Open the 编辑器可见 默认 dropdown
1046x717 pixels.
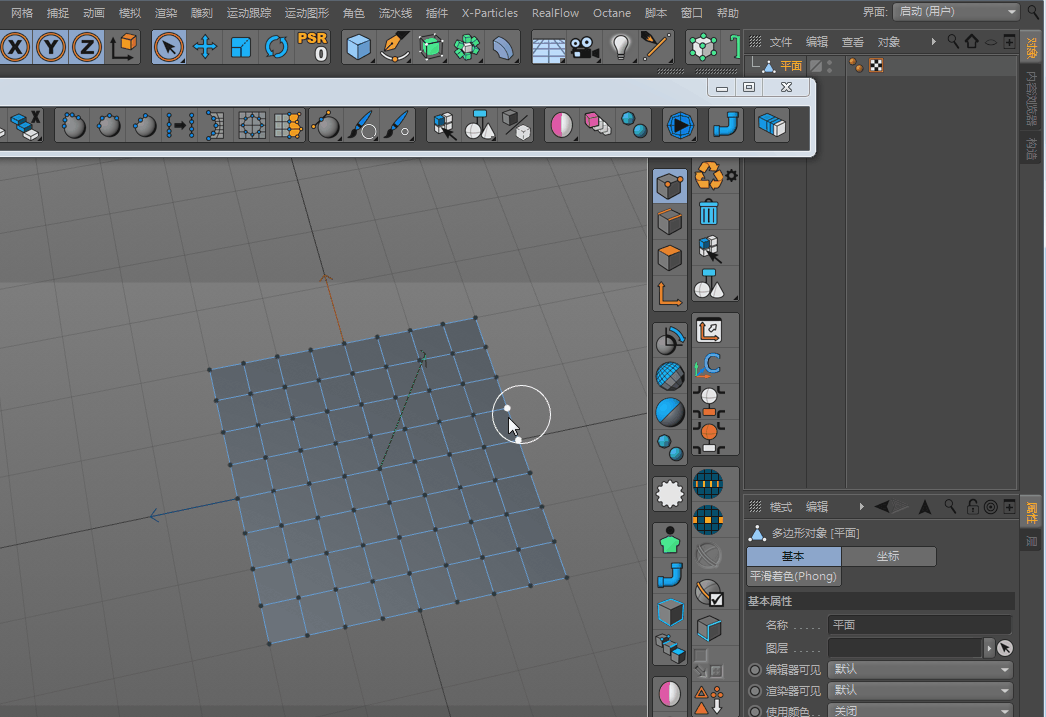tap(920, 670)
